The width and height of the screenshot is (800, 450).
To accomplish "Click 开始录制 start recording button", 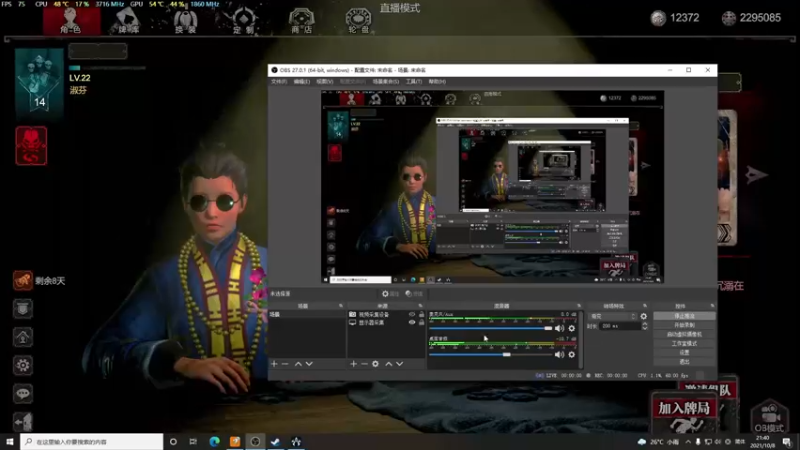I will click(684, 325).
